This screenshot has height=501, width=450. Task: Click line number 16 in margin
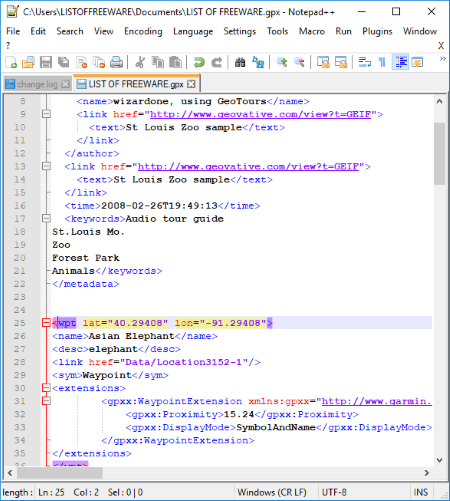[20, 205]
